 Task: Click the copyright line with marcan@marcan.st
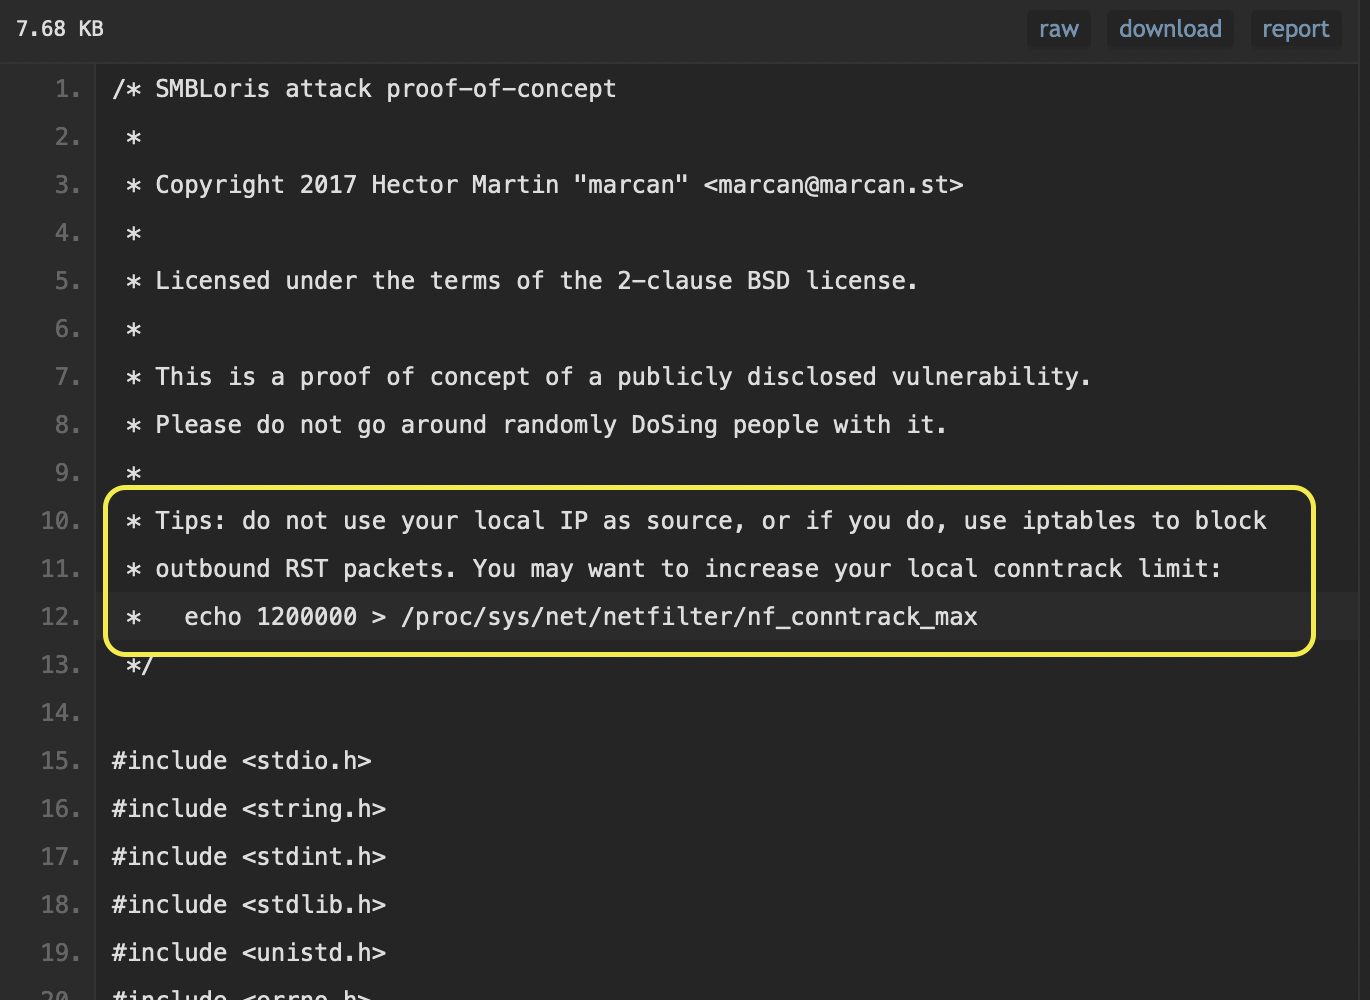(544, 185)
